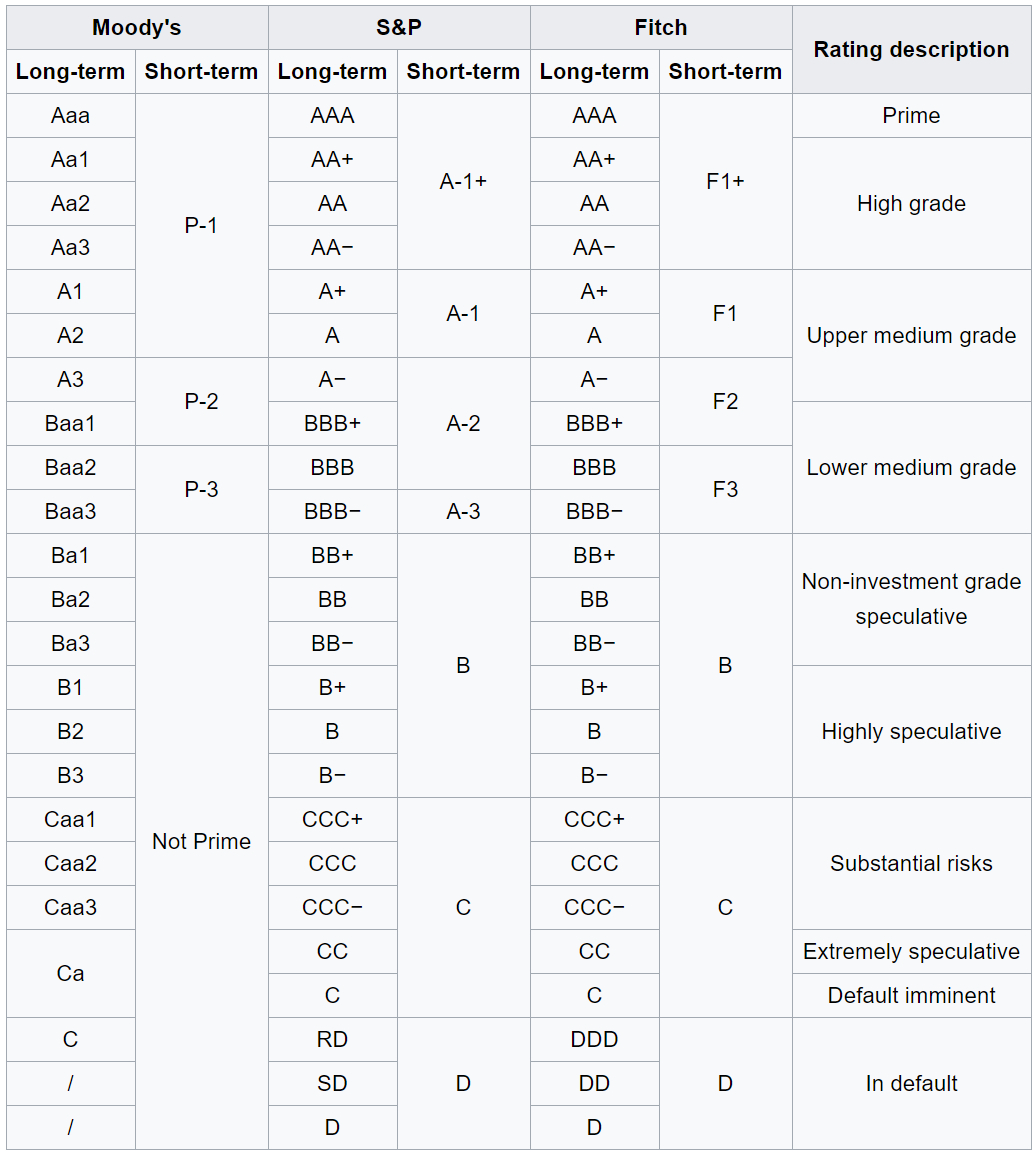Image resolution: width=1035 pixels, height=1154 pixels.
Task: Select the Default imminent description cell
Action: (x=911, y=996)
